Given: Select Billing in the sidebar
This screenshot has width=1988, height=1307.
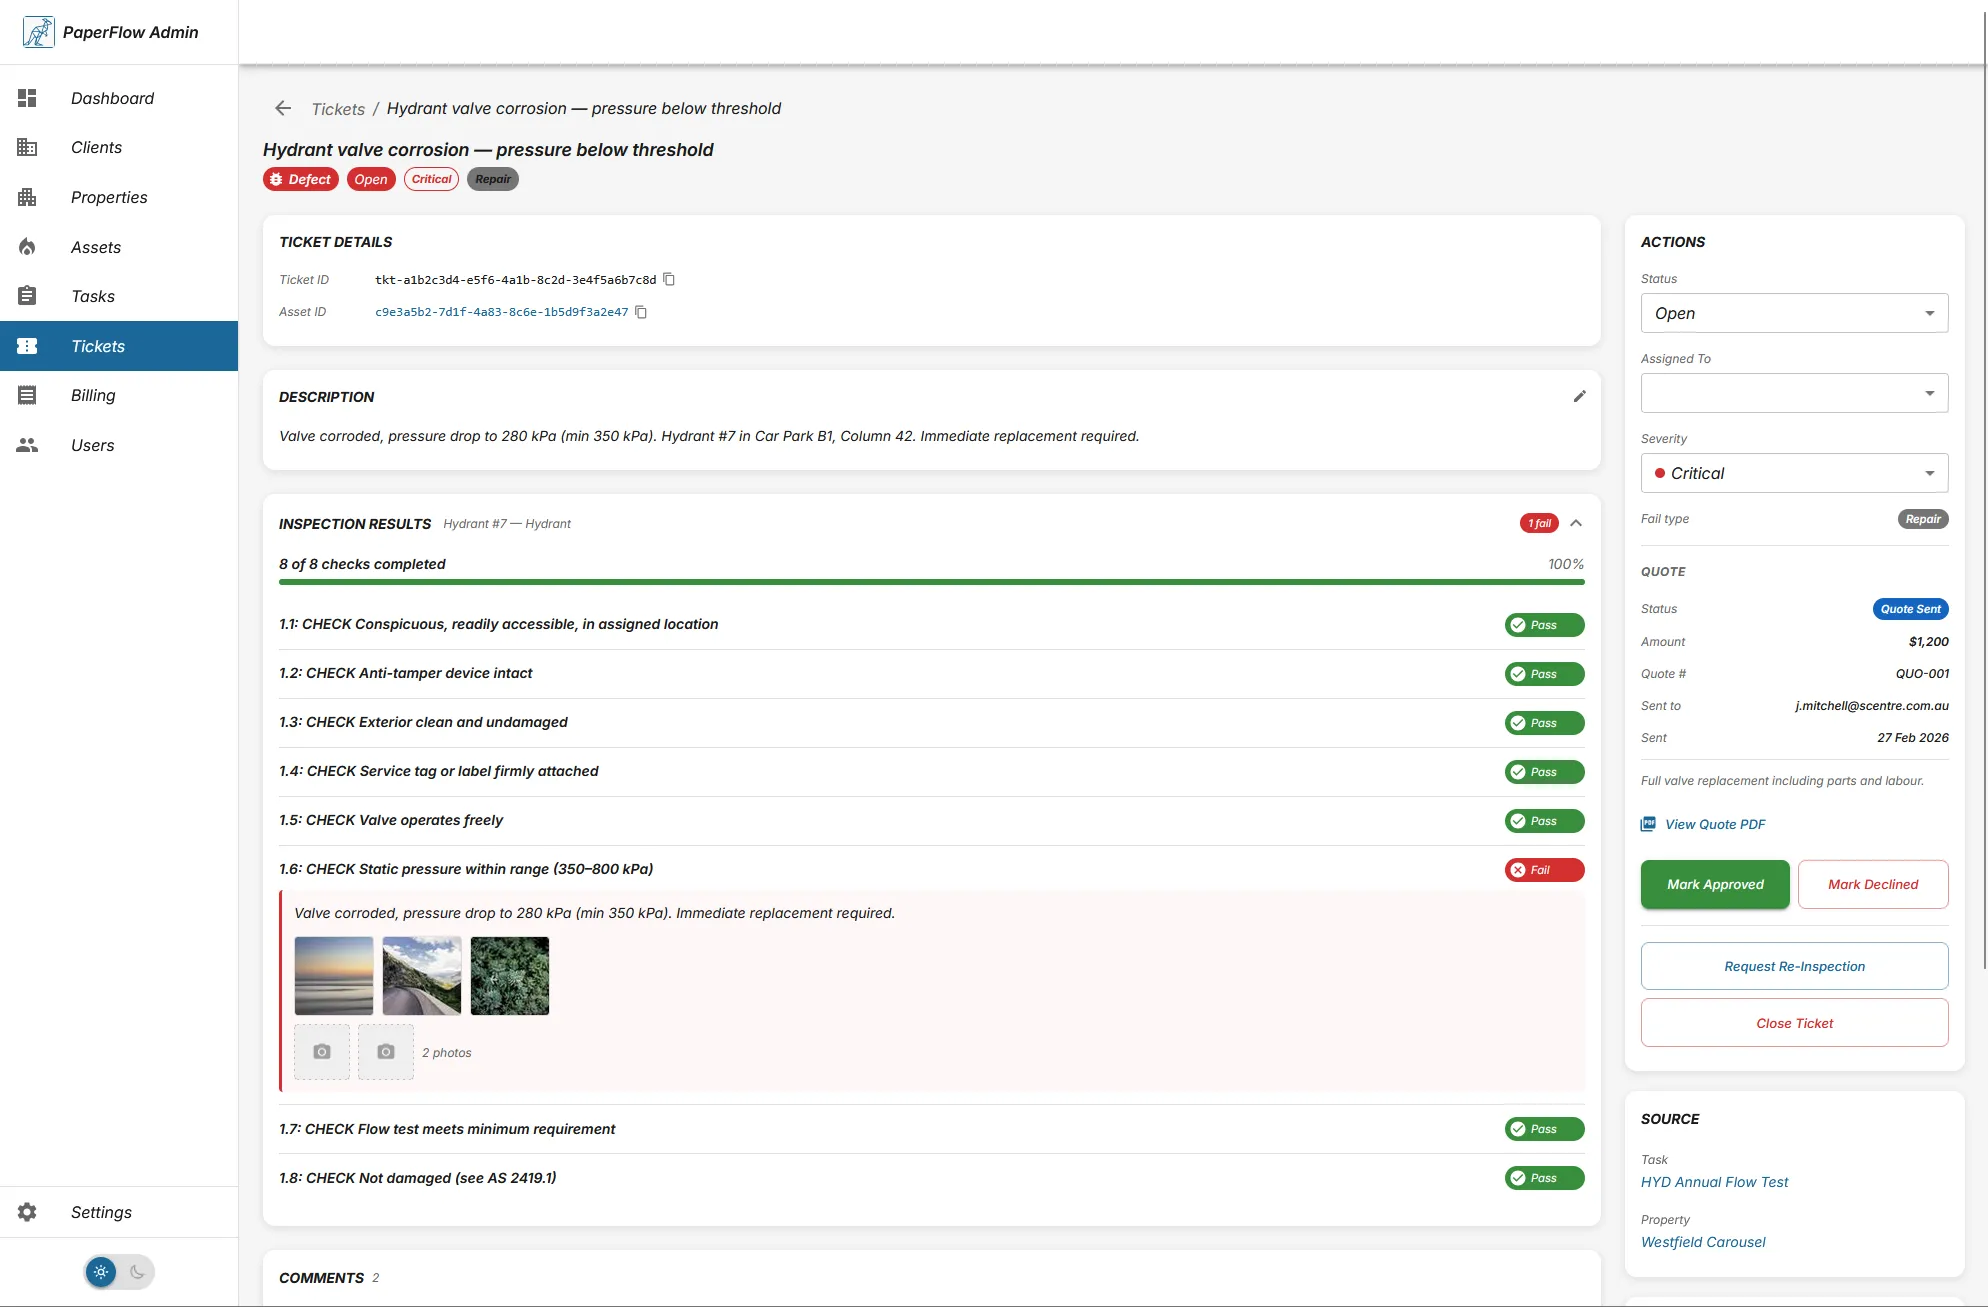Looking at the screenshot, I should tap(92, 395).
